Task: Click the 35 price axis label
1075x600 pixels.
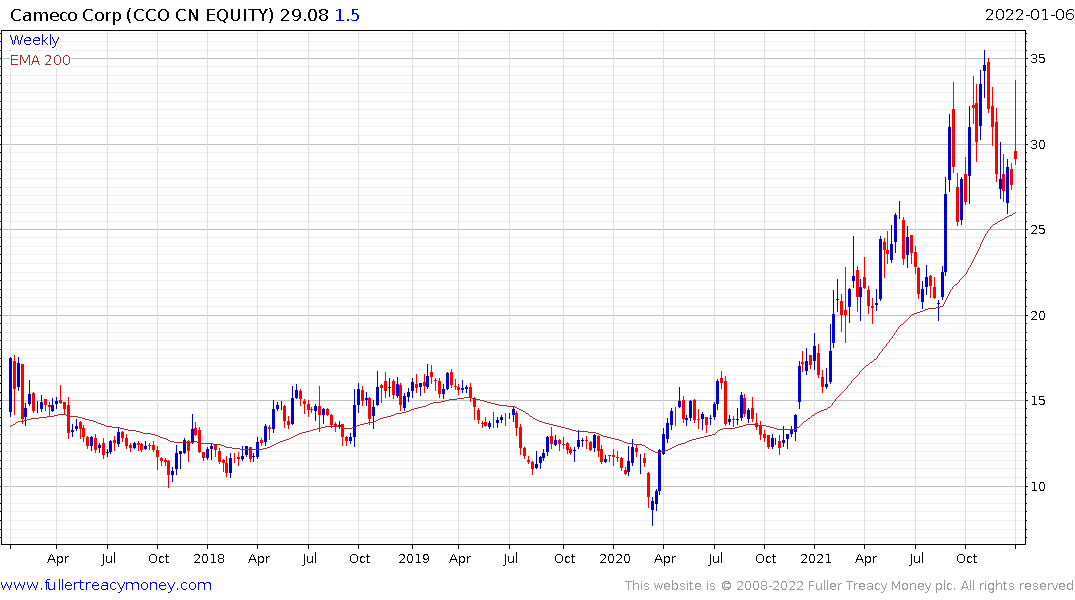Action: click(1039, 59)
